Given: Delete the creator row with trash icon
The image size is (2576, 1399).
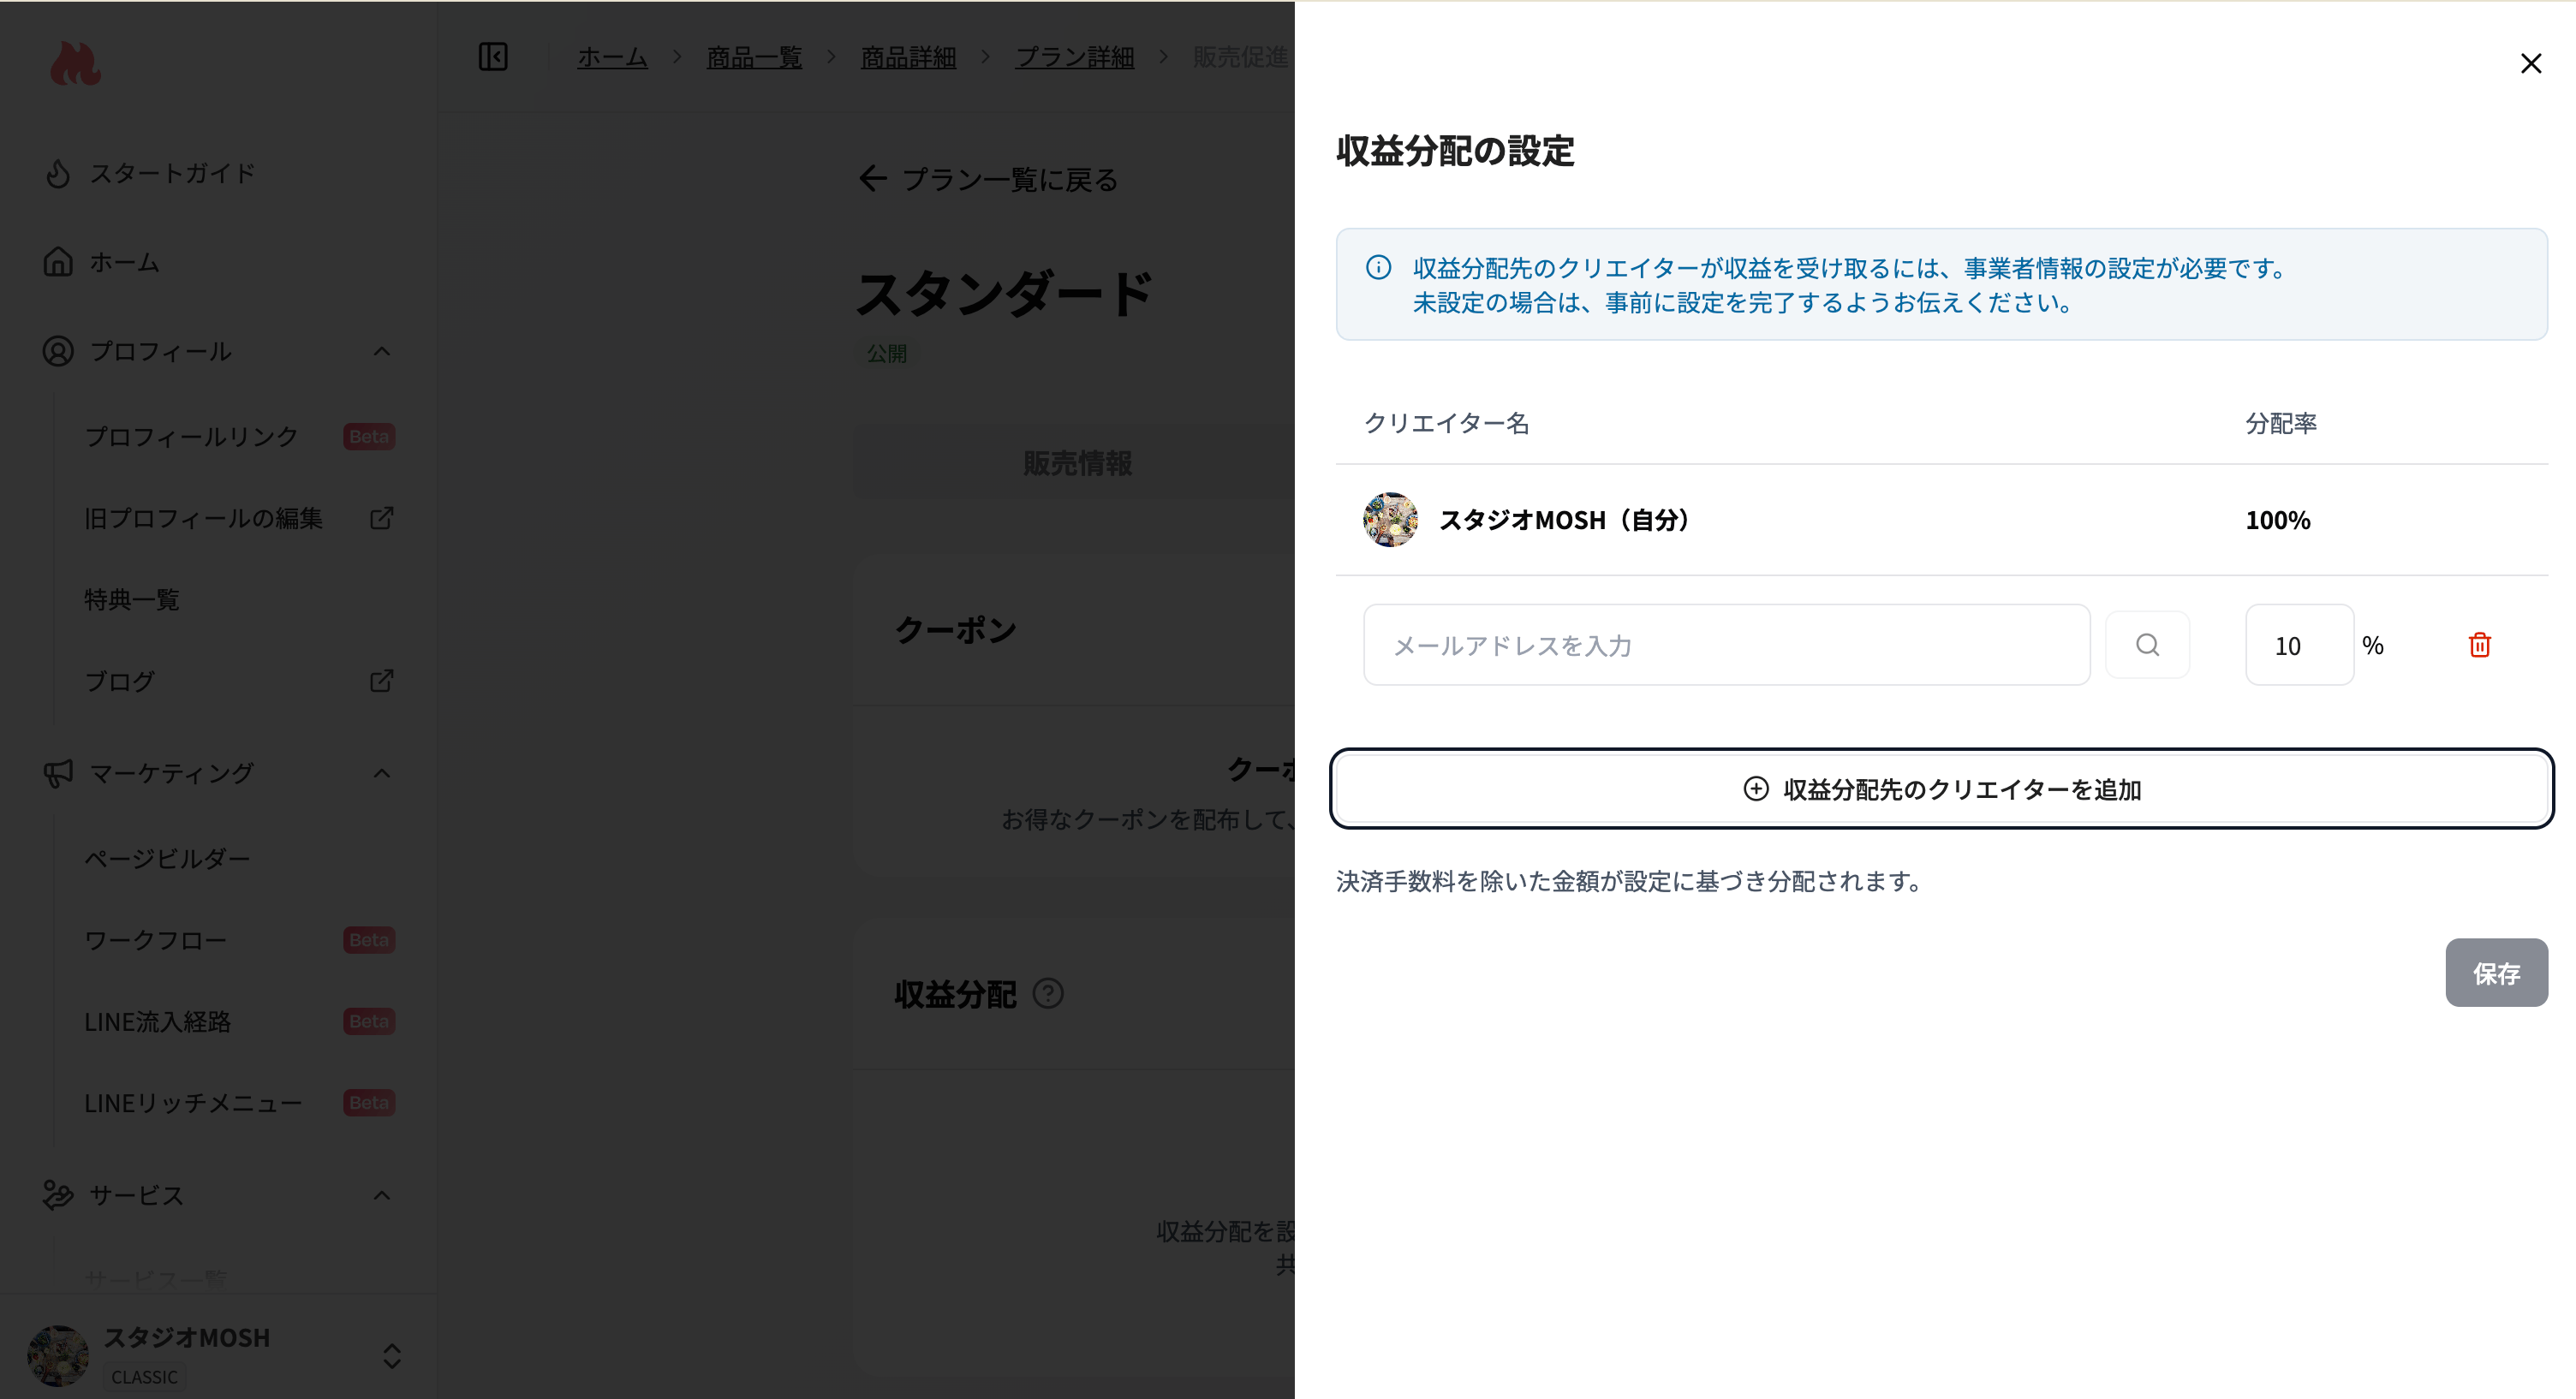Looking at the screenshot, I should click(2479, 645).
